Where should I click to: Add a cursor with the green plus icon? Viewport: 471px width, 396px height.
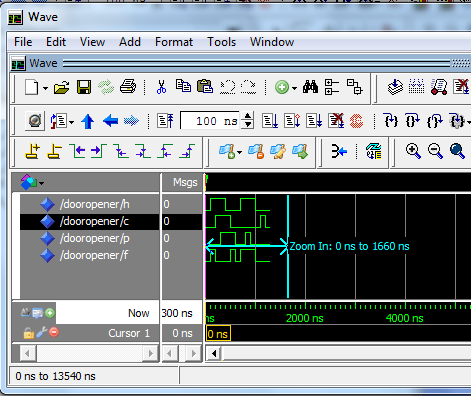pos(50,313)
